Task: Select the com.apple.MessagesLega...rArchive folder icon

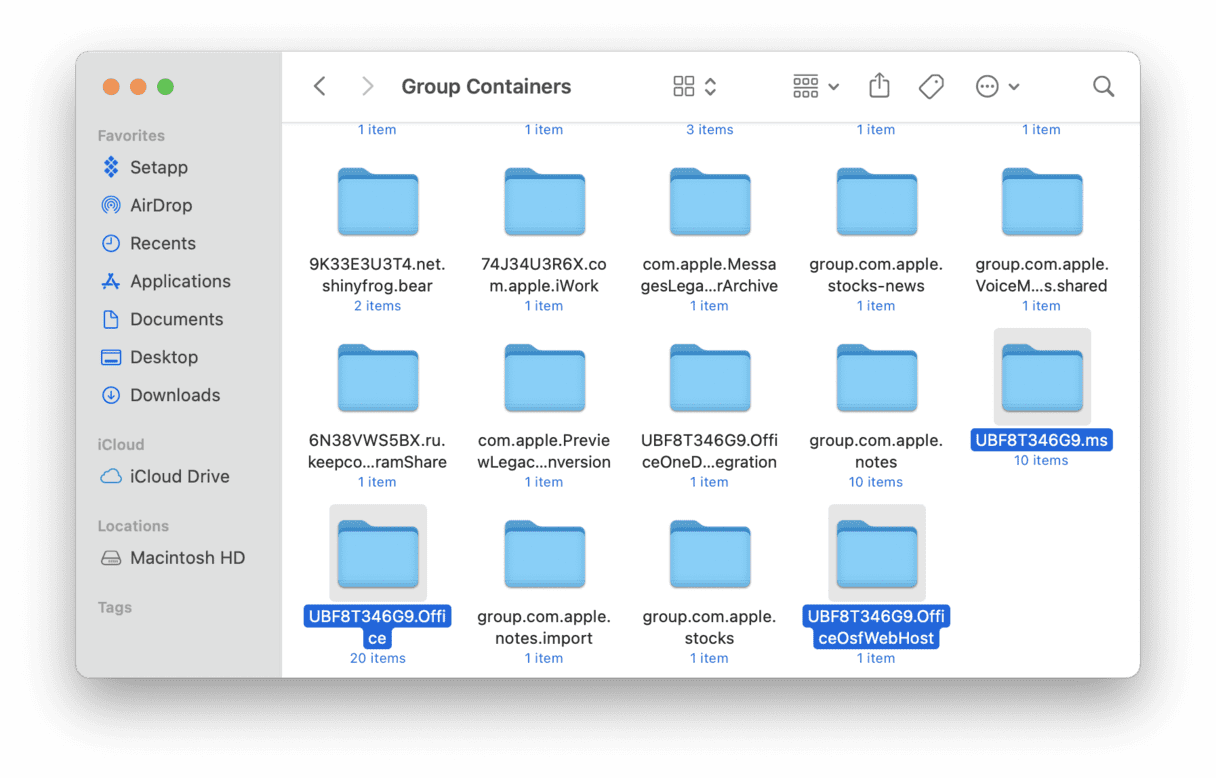Action: coord(710,202)
